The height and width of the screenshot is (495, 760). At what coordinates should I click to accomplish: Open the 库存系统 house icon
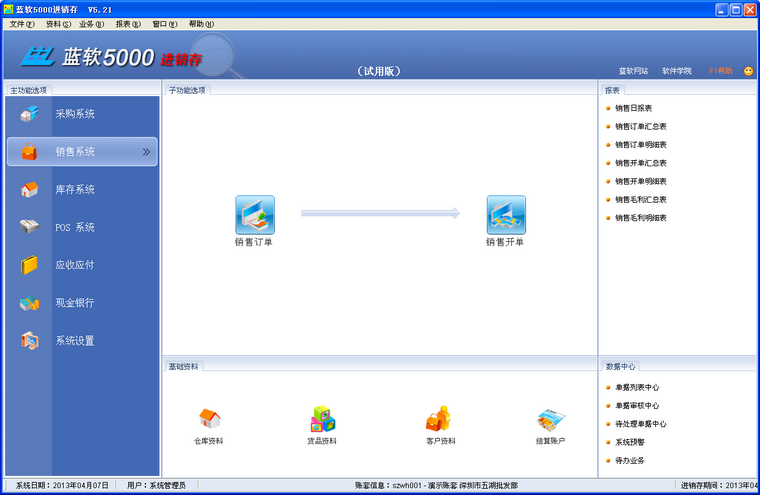[x=29, y=189]
